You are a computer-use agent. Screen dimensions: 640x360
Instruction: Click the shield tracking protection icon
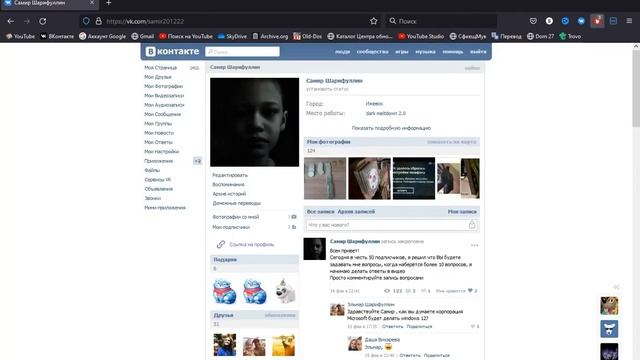click(x=86, y=21)
